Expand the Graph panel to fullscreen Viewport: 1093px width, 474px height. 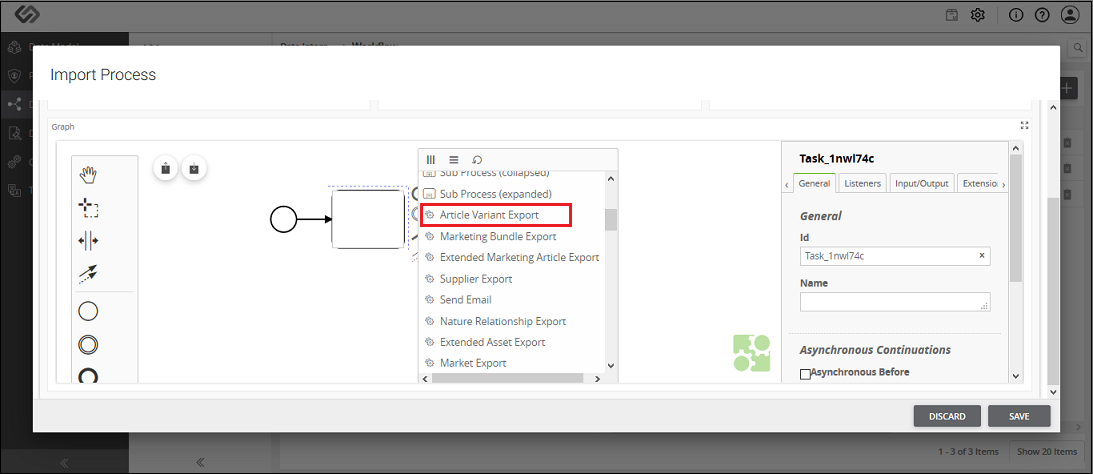click(1024, 125)
